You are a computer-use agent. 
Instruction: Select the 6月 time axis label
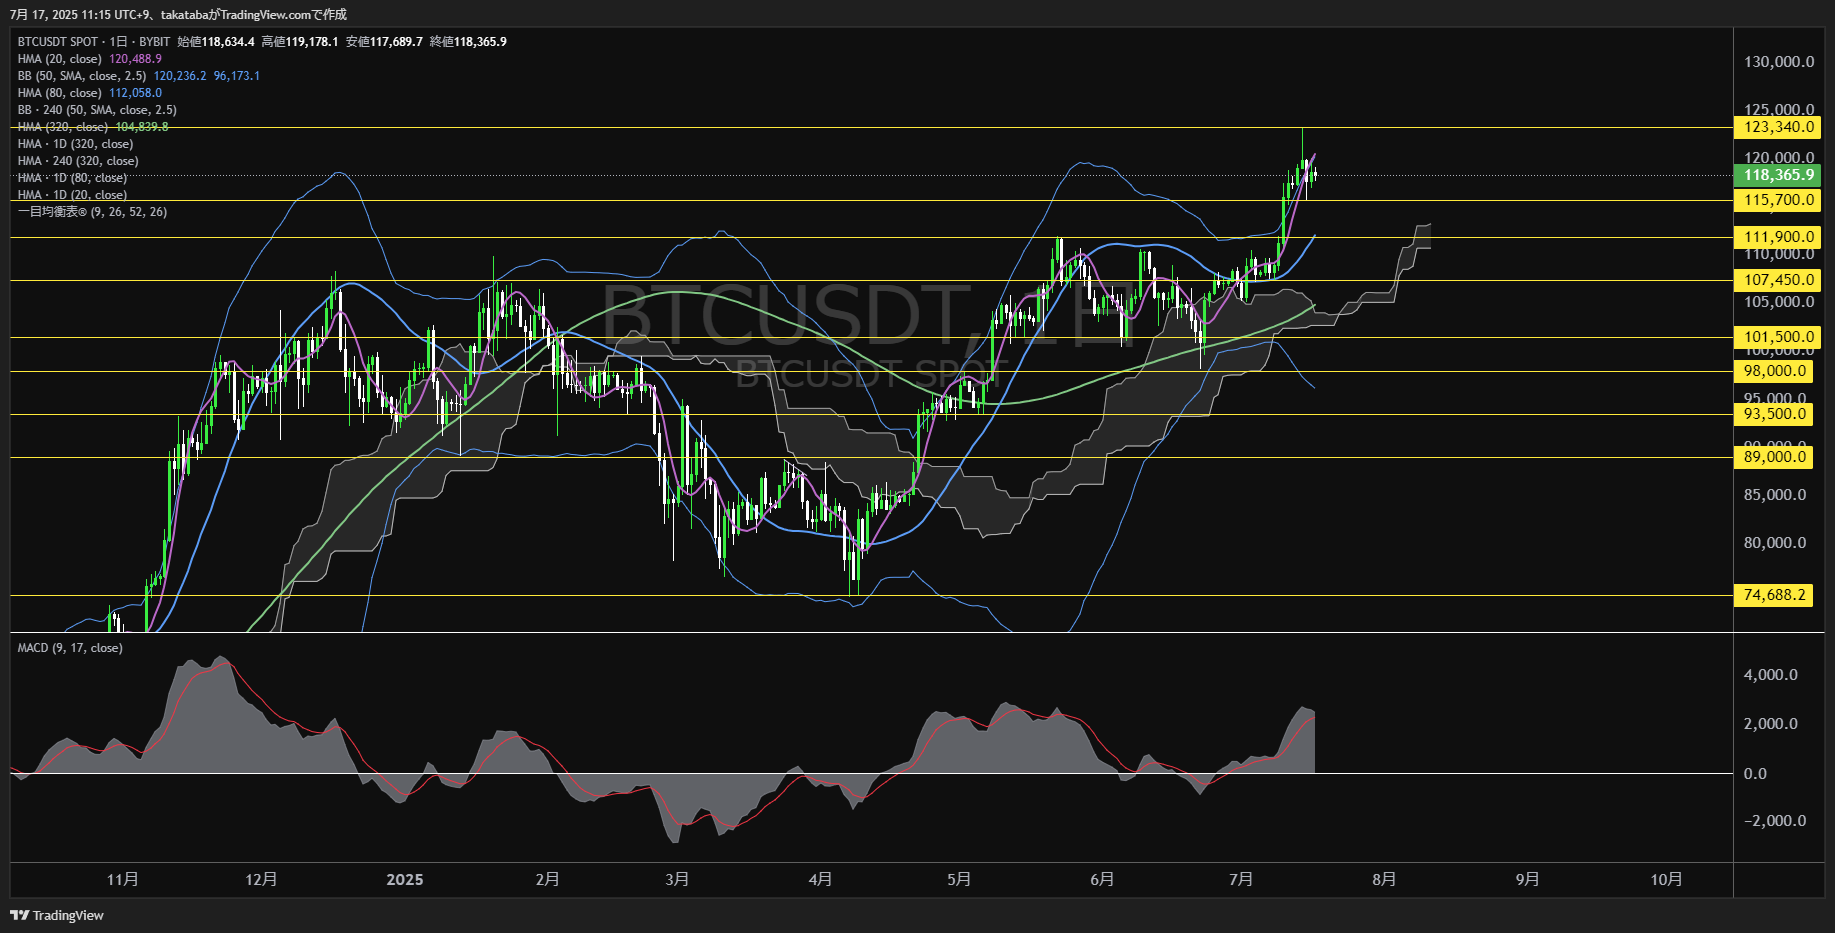(1102, 879)
